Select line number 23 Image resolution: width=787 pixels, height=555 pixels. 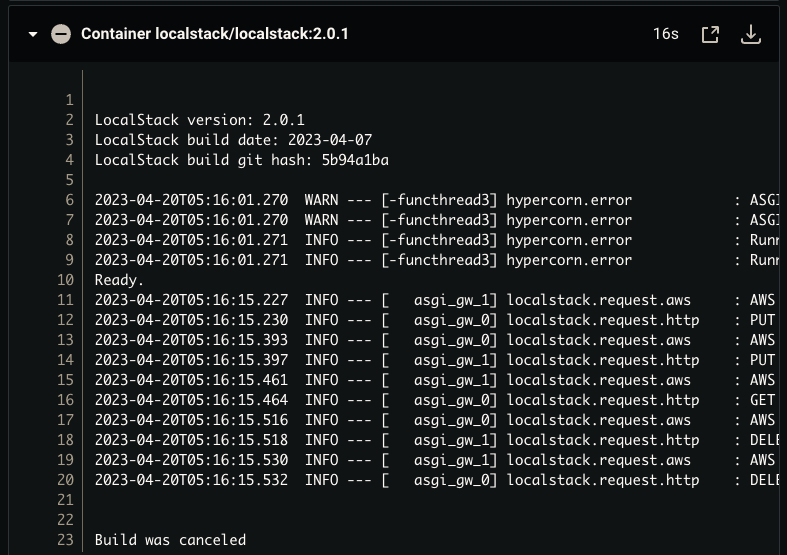(65, 540)
